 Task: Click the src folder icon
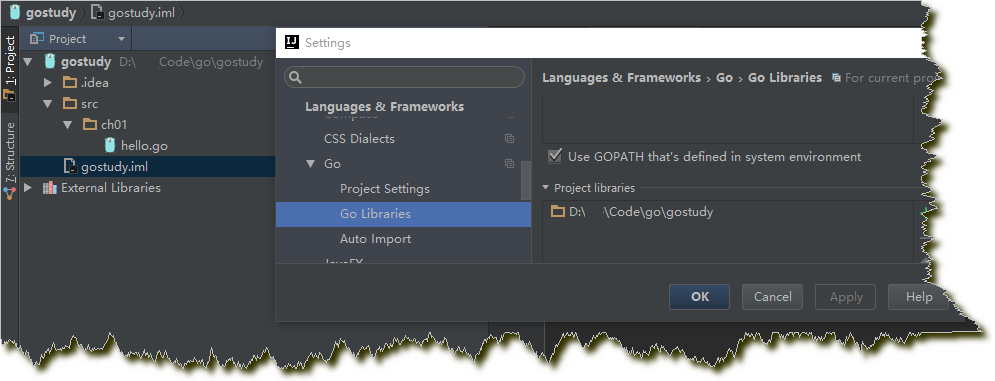click(x=70, y=104)
